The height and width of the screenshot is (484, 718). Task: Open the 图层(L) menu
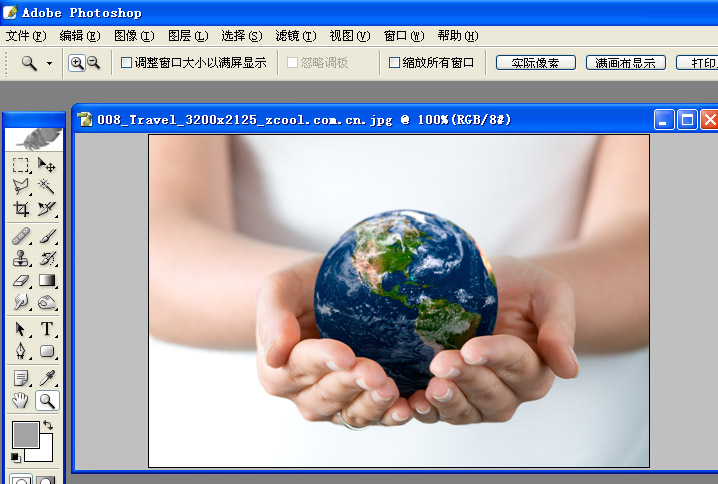(x=188, y=36)
